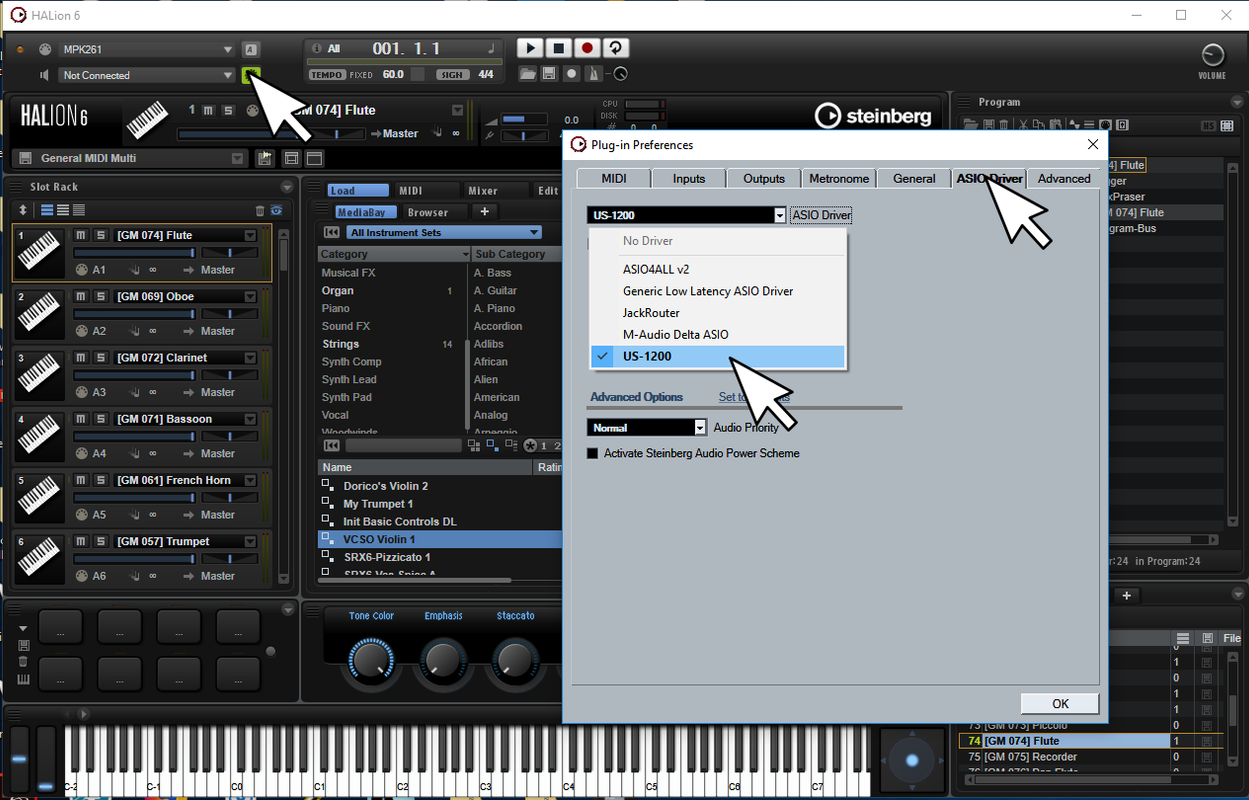Image resolution: width=1249 pixels, height=800 pixels.
Task: Open the MPK261 MIDI input dropdown
Action: [x=147, y=49]
